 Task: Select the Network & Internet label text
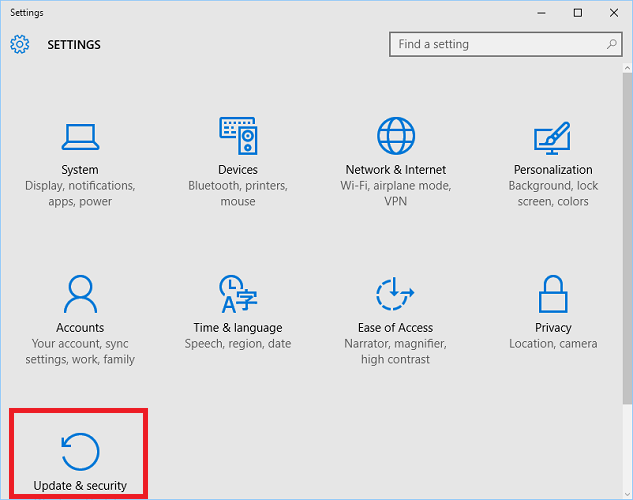coord(396,169)
